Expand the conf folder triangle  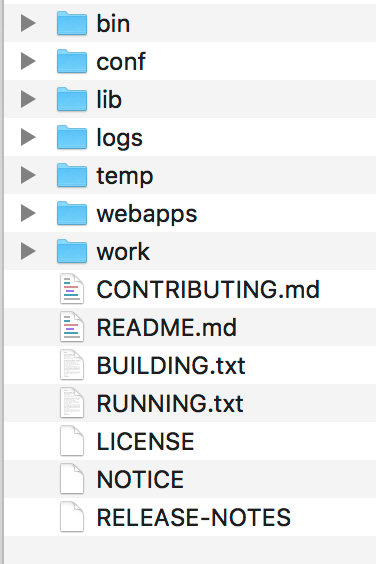28,61
